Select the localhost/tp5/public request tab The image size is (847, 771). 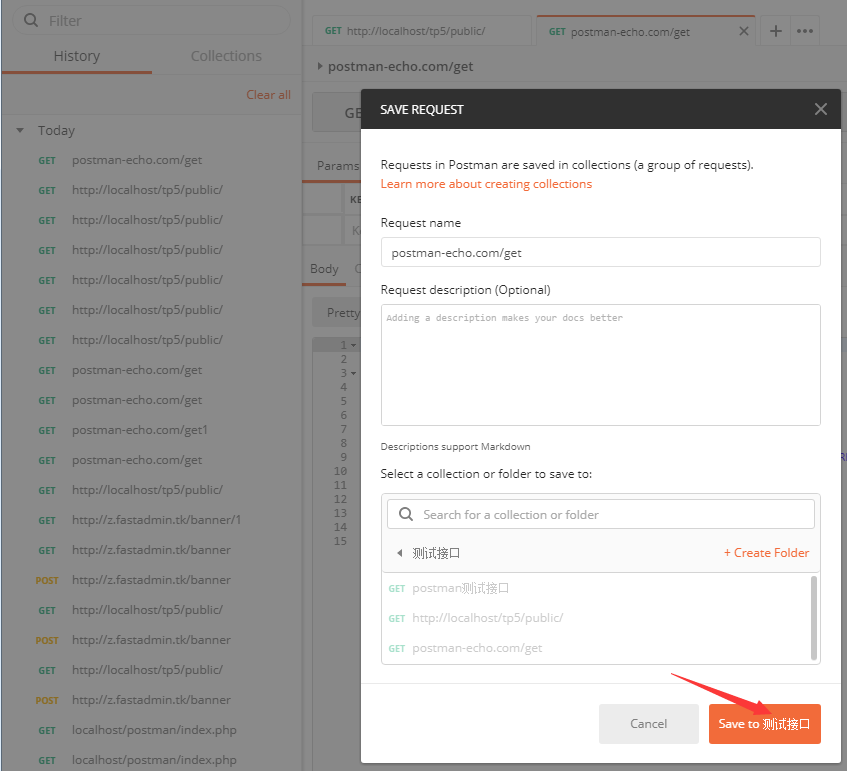tap(422, 31)
